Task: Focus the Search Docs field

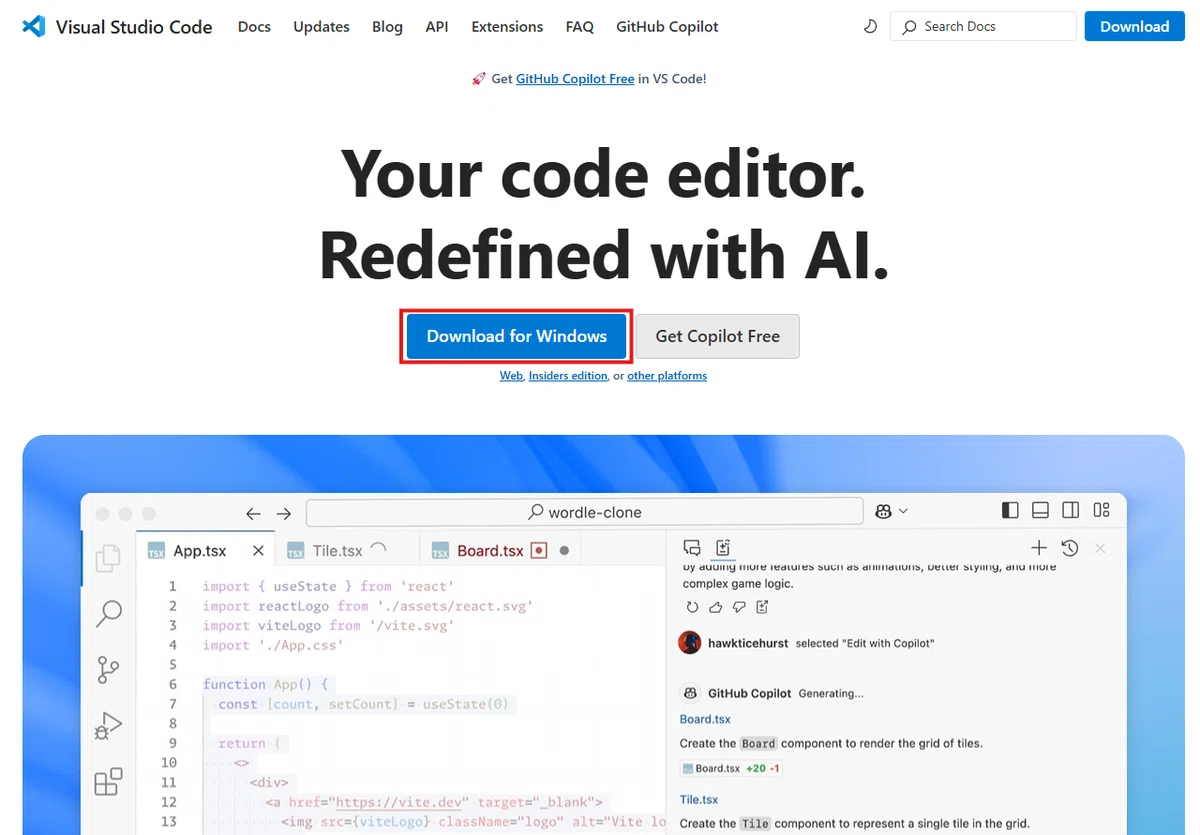Action: (983, 27)
